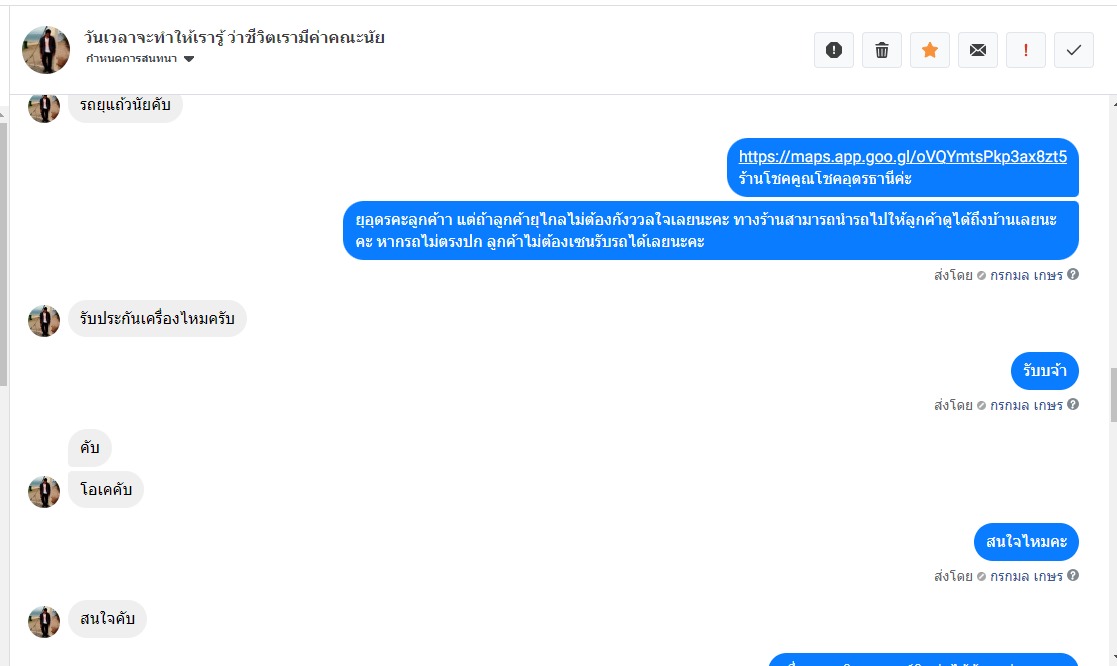The height and width of the screenshot is (666, 1117).
Task: Click the โอเคคับ message bubble
Action: (106, 489)
